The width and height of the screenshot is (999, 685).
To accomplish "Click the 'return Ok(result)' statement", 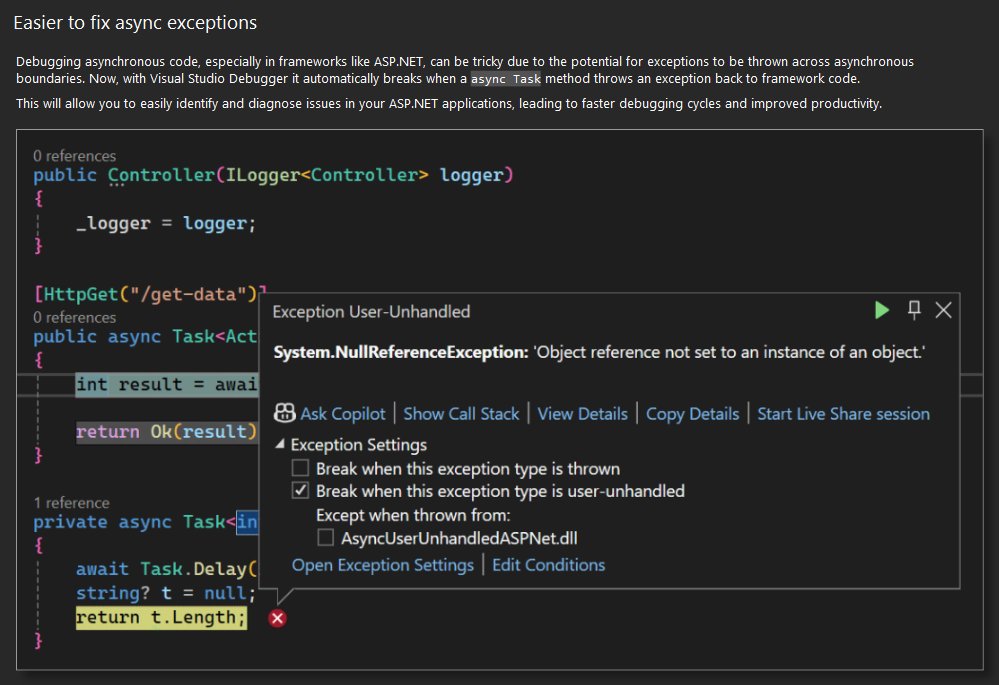I will 166,432.
